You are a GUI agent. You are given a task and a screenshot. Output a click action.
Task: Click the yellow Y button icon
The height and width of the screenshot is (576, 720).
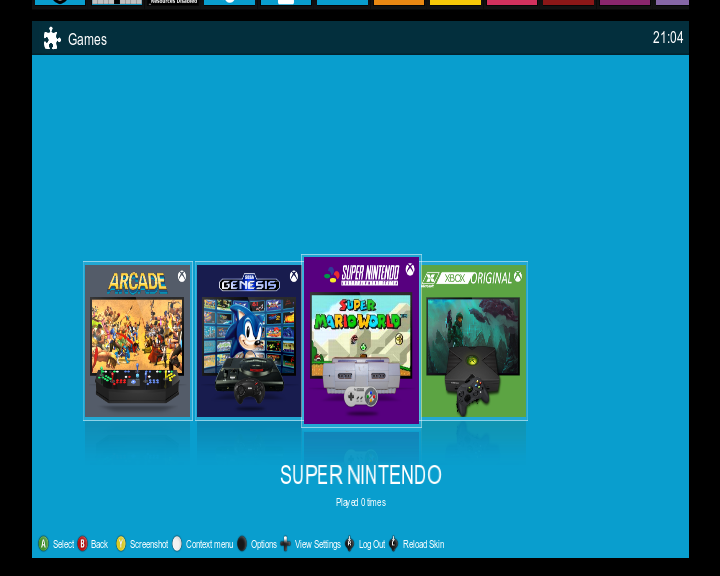click(x=121, y=544)
